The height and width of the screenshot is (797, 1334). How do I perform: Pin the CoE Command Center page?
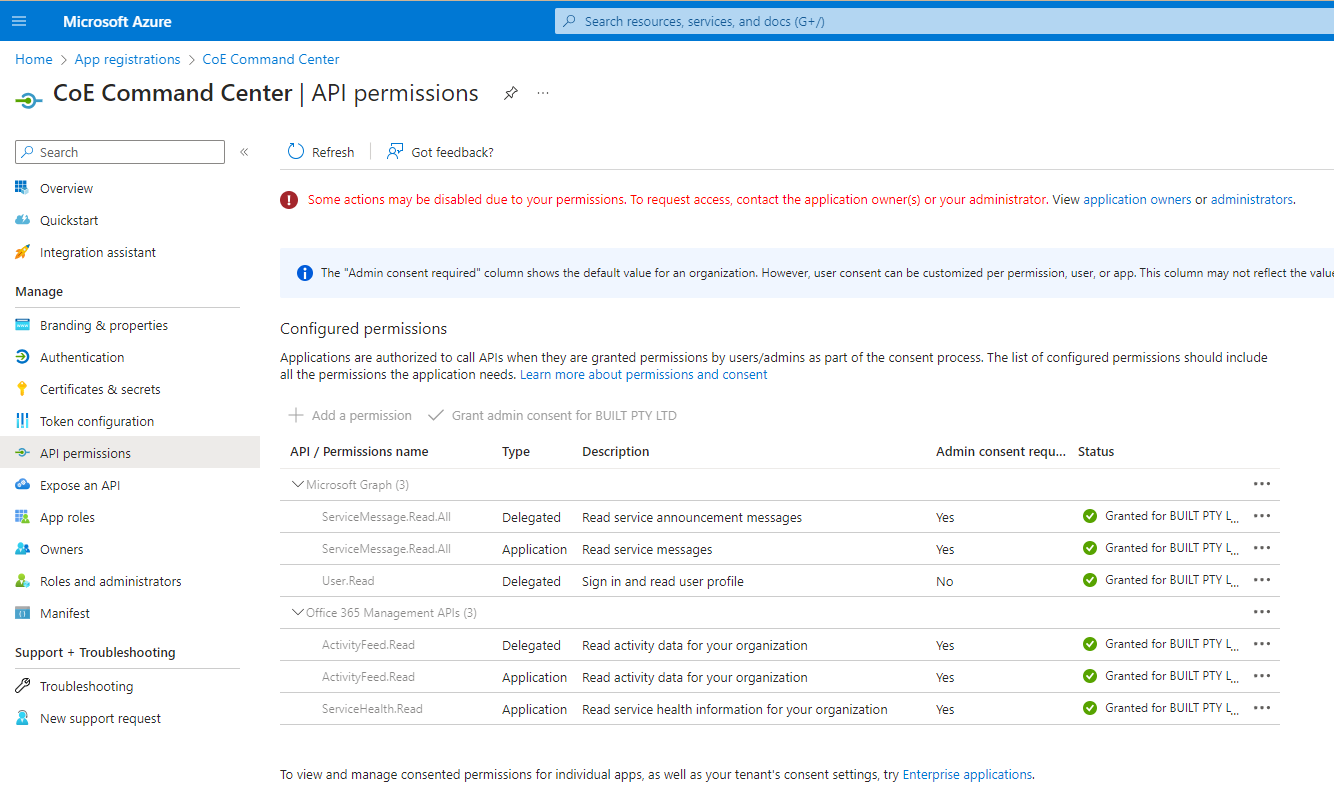point(511,92)
